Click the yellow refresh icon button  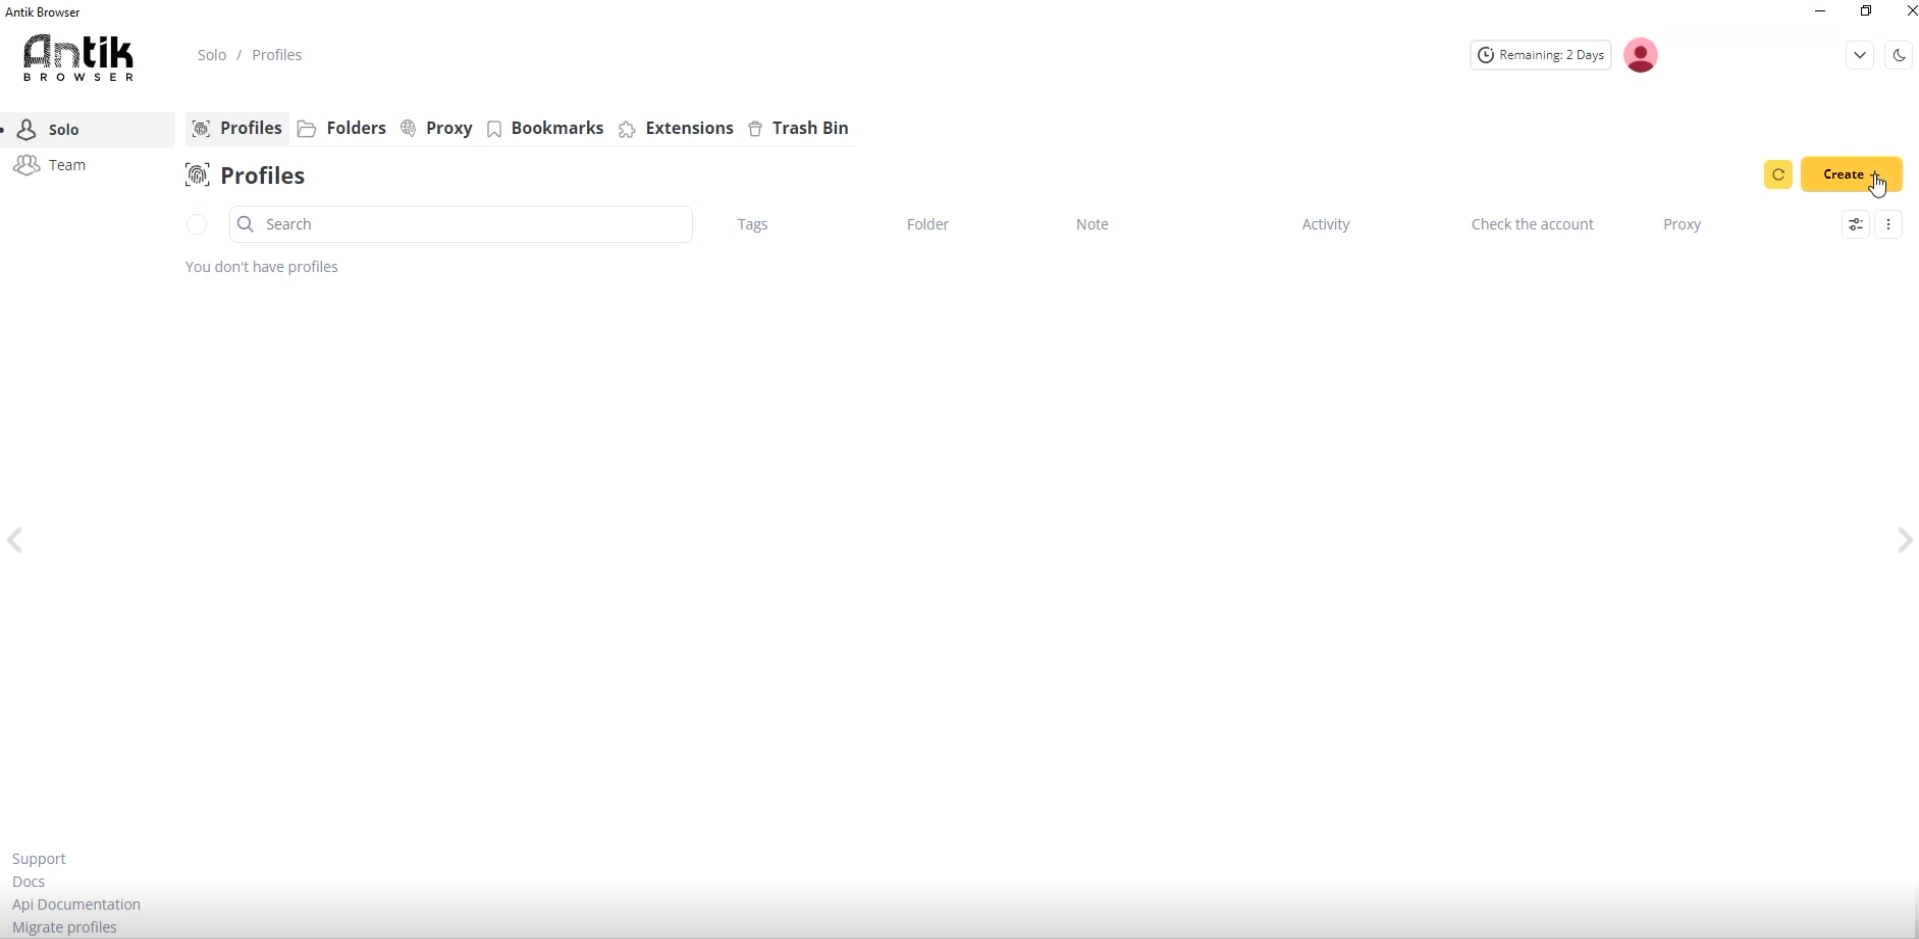coord(1777,175)
